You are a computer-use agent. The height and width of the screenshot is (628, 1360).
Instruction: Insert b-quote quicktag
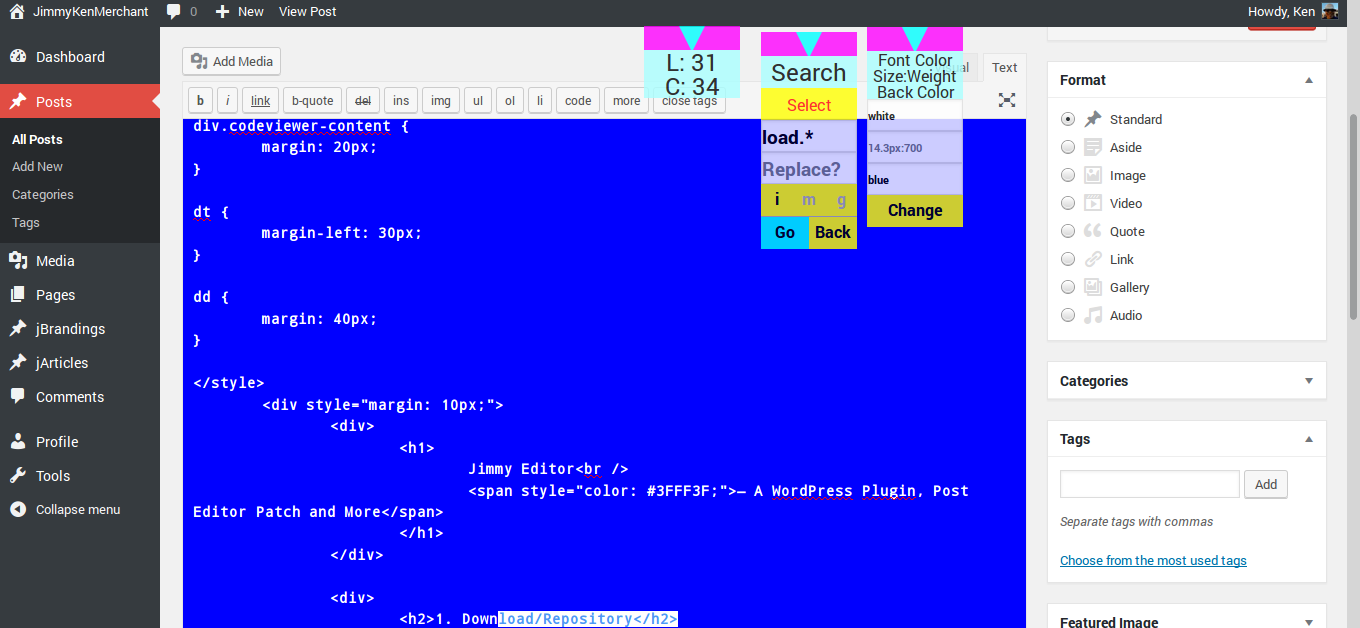(313, 100)
